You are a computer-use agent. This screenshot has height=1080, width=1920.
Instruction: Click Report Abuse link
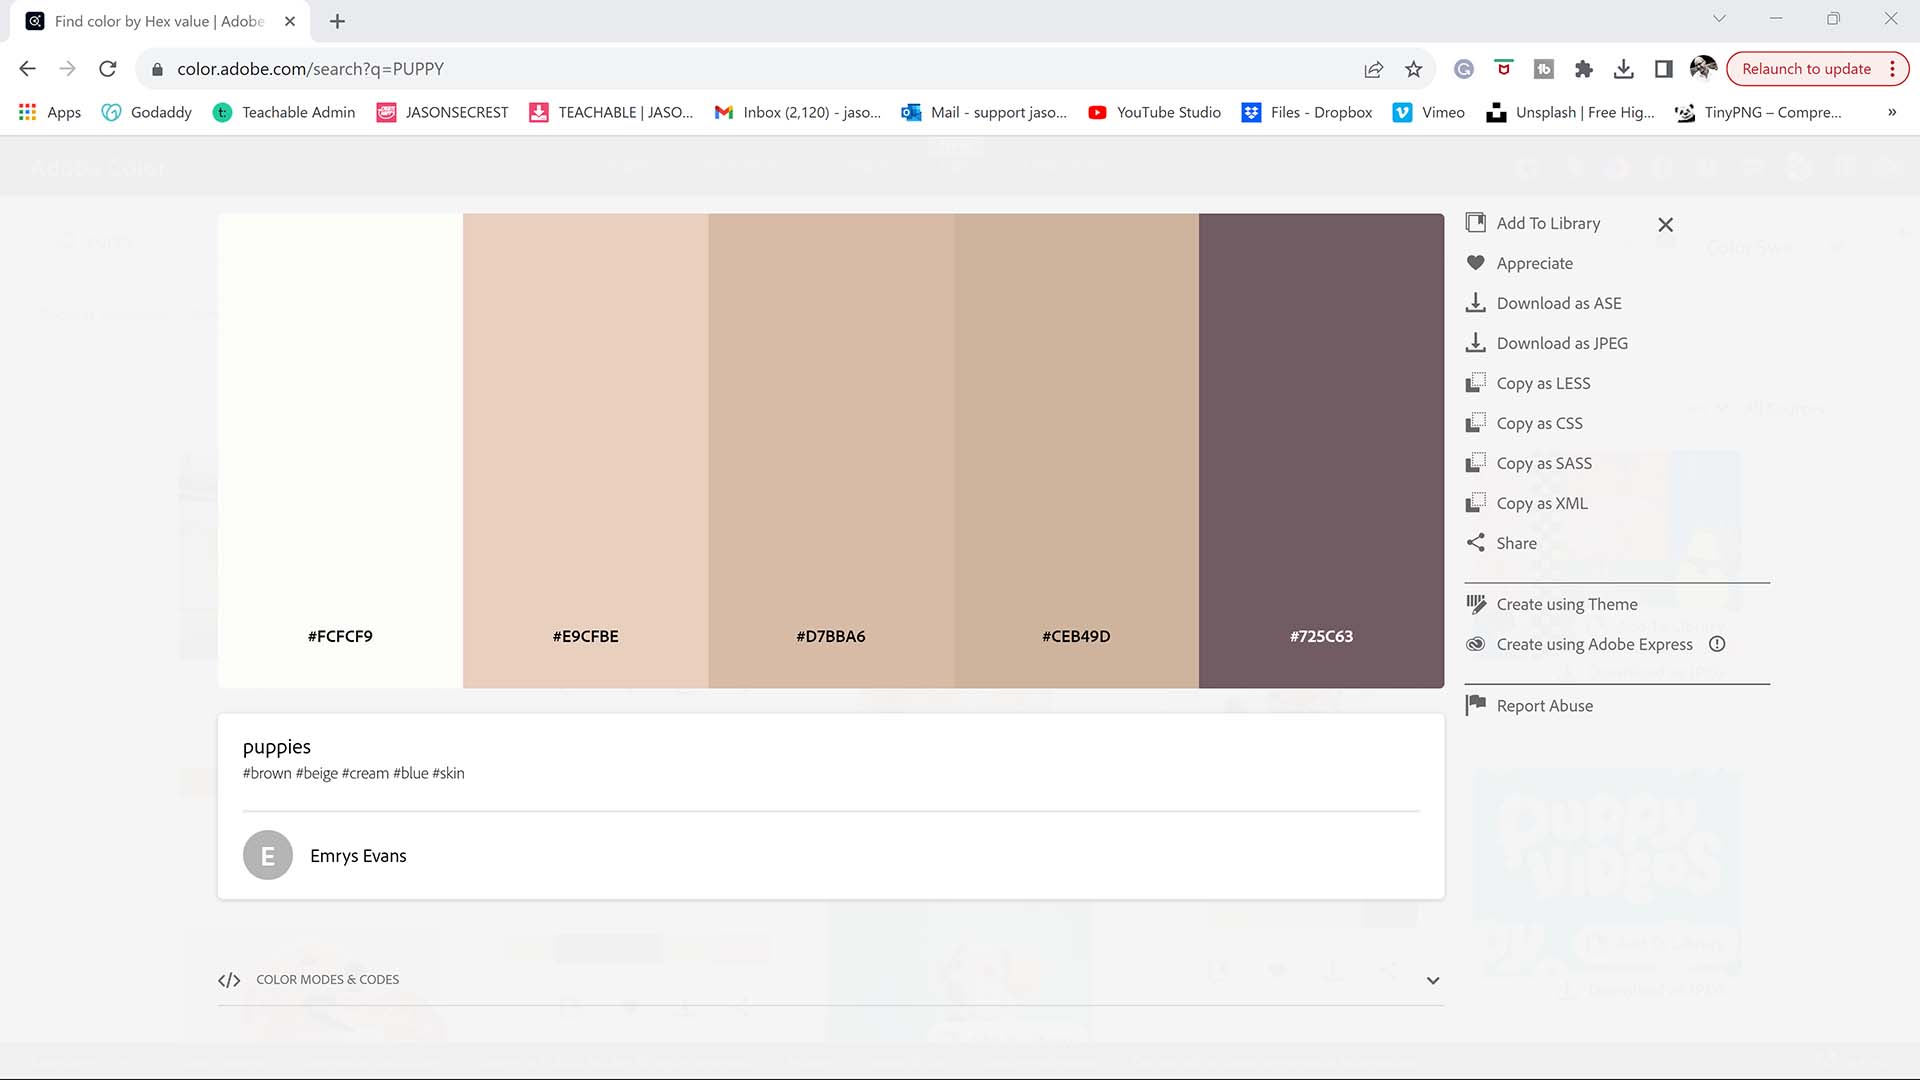click(x=1544, y=705)
